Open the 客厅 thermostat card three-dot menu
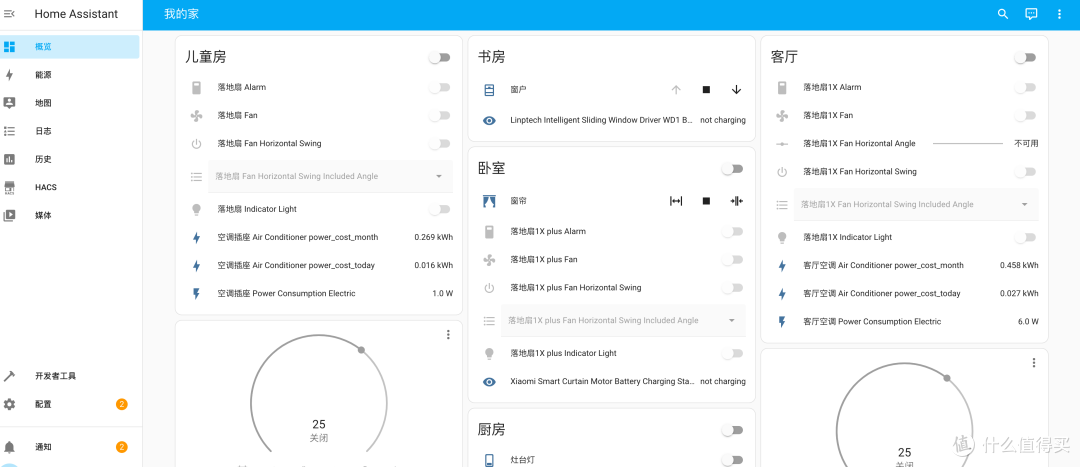This screenshot has width=1080, height=467. [1034, 363]
